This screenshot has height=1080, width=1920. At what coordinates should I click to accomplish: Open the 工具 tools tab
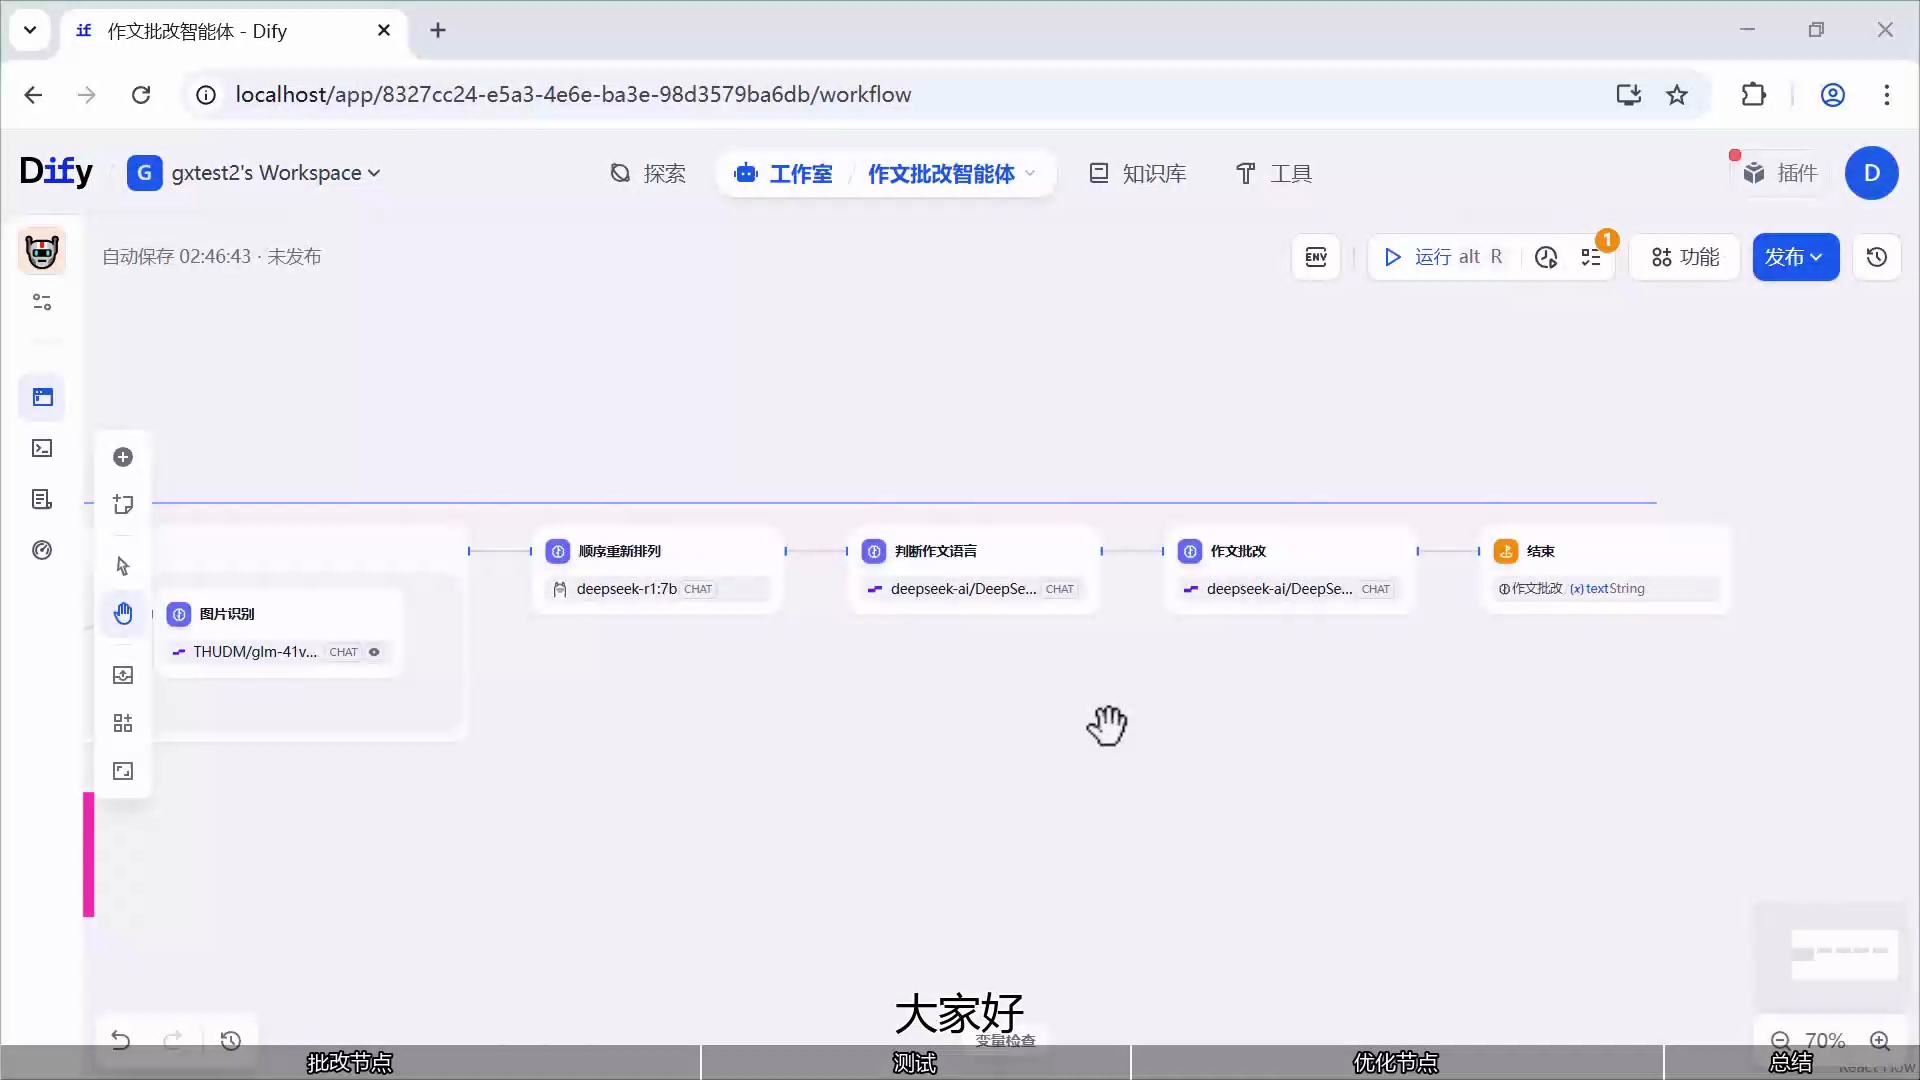[x=1273, y=173]
